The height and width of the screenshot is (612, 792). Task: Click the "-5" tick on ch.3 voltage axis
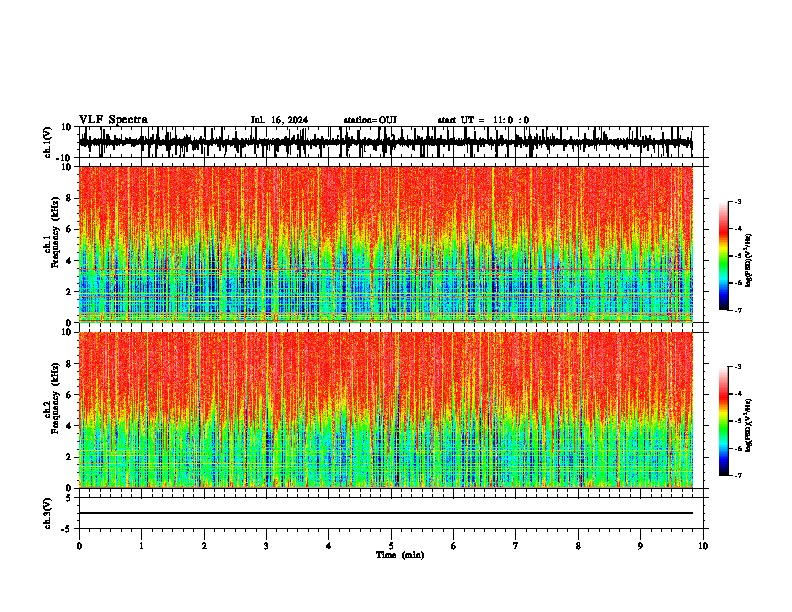click(68, 529)
